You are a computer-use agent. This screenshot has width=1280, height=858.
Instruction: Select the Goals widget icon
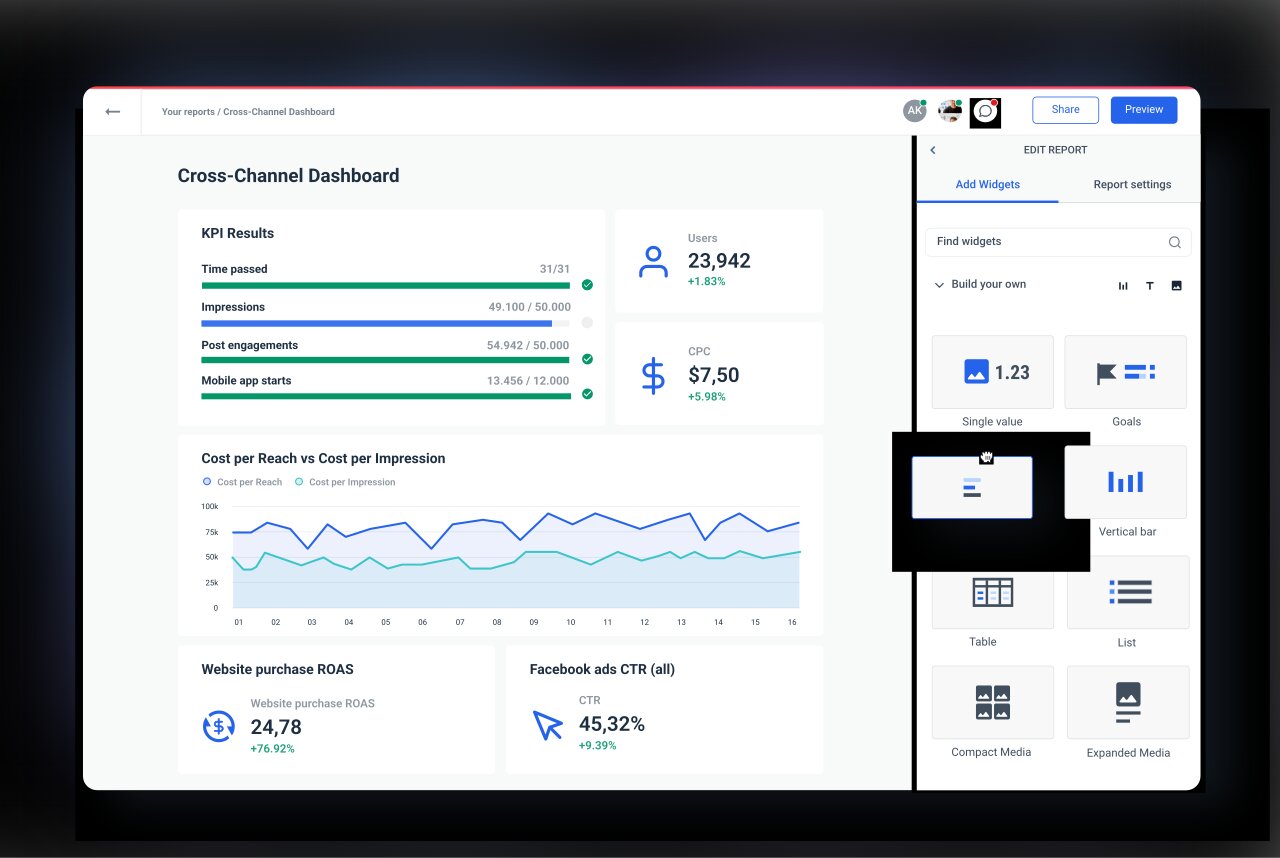[x=1127, y=371]
